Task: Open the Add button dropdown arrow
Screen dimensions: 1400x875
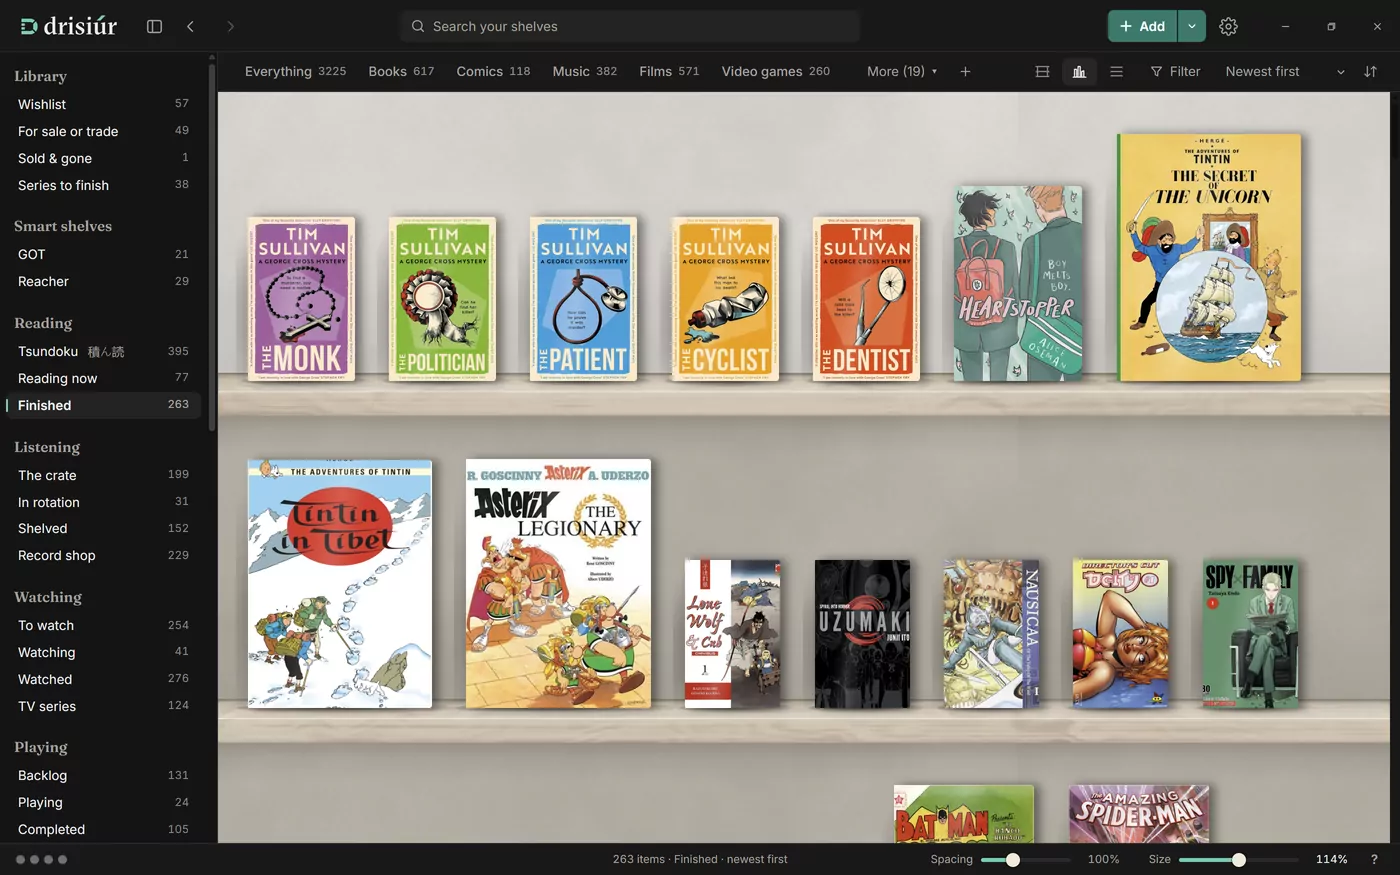Action: click(x=1191, y=26)
